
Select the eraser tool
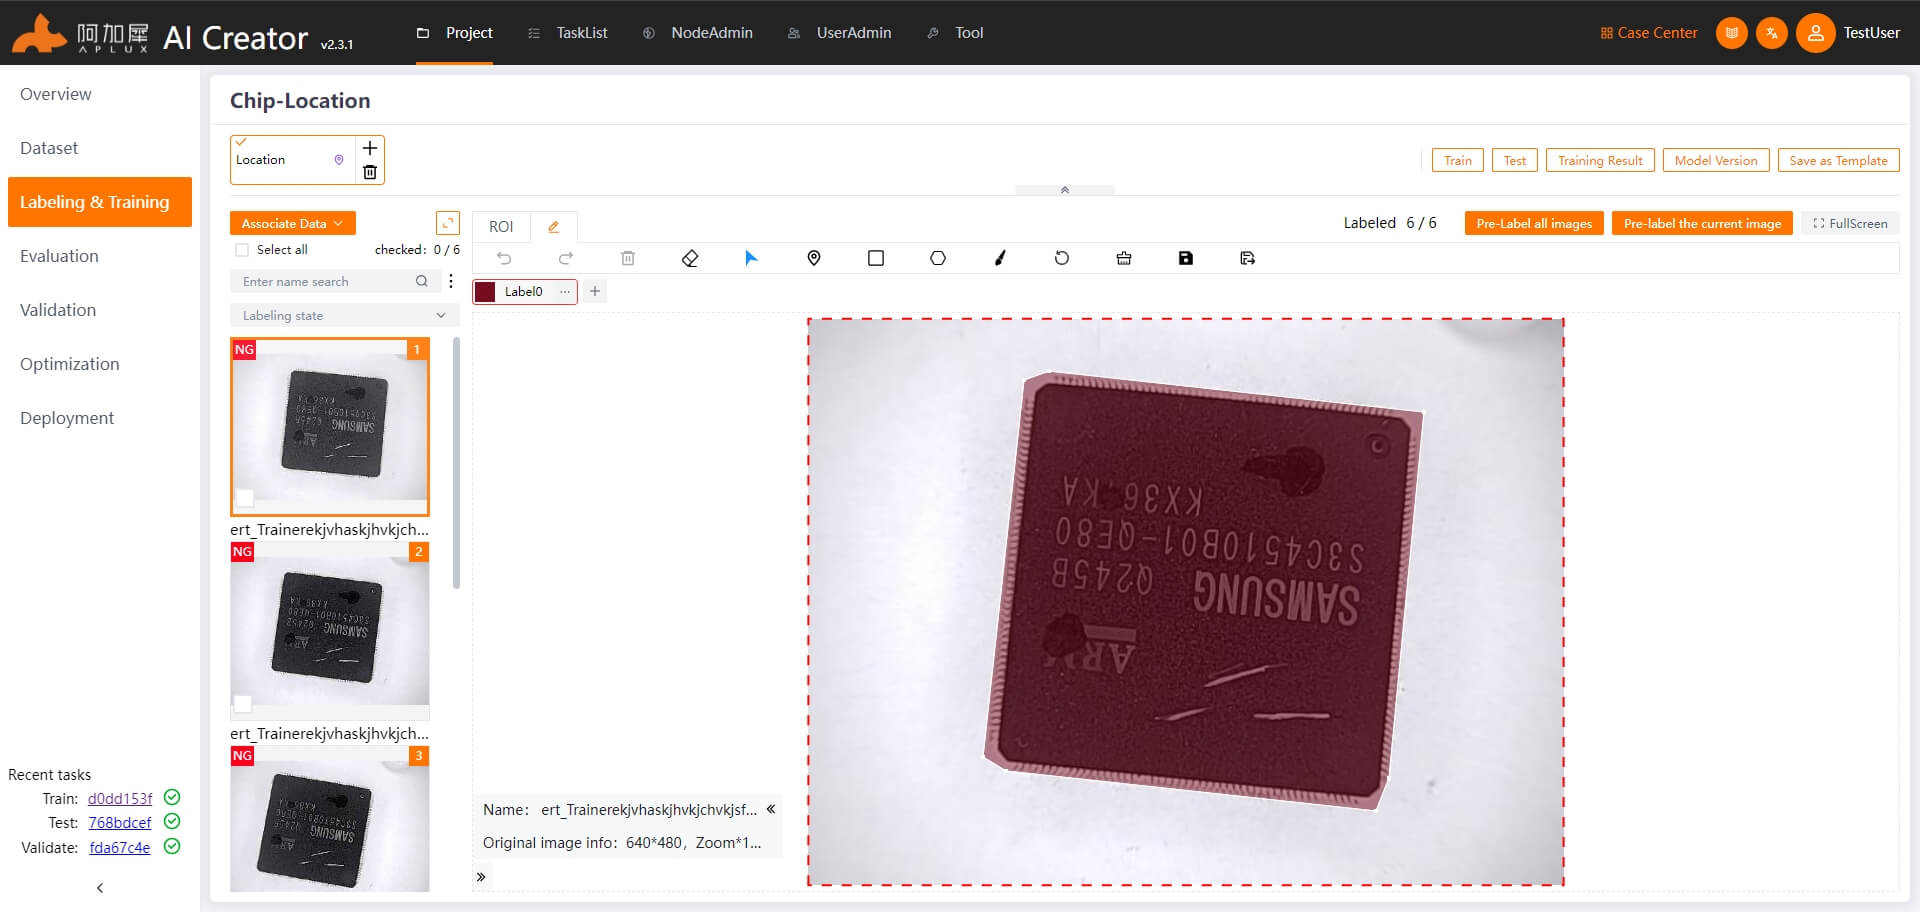(x=690, y=258)
